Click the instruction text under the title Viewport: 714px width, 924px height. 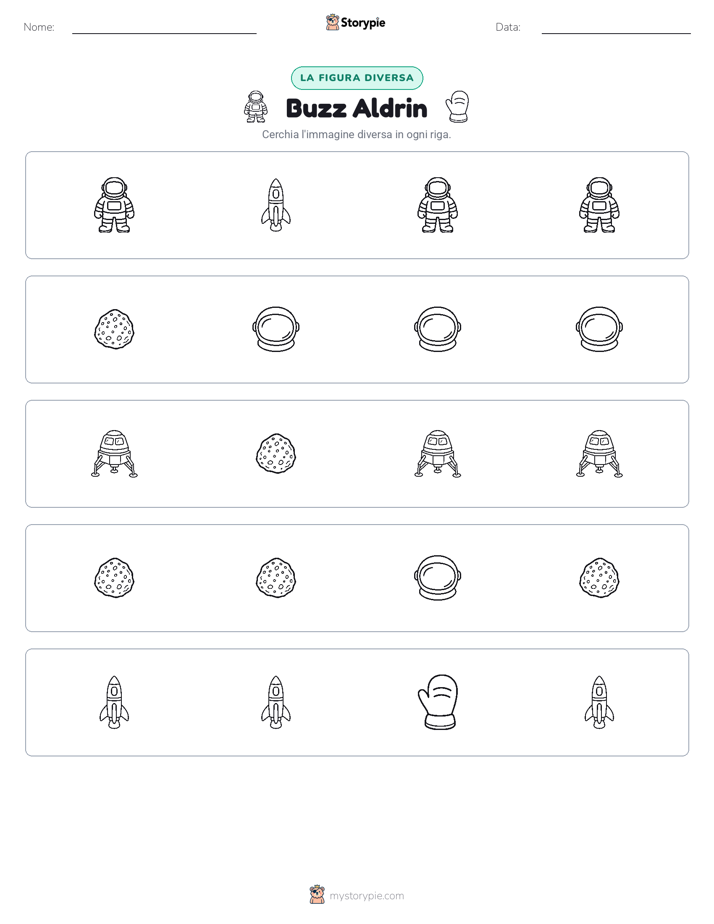click(356, 134)
